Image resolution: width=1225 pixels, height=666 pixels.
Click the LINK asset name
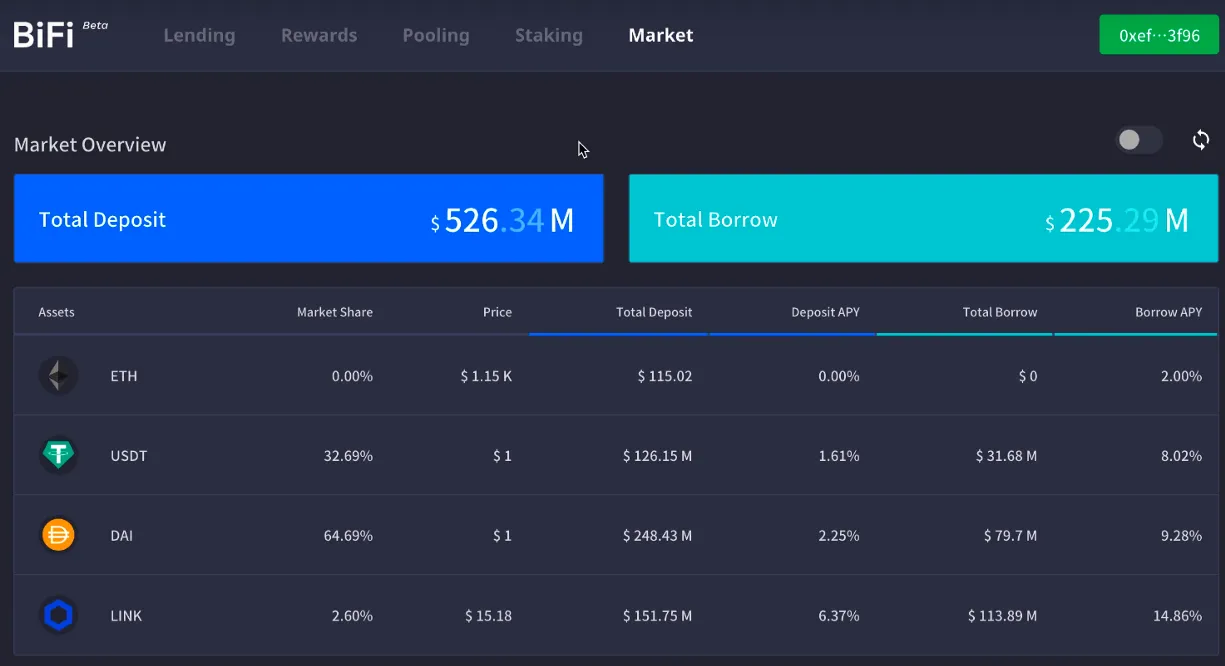click(x=126, y=616)
